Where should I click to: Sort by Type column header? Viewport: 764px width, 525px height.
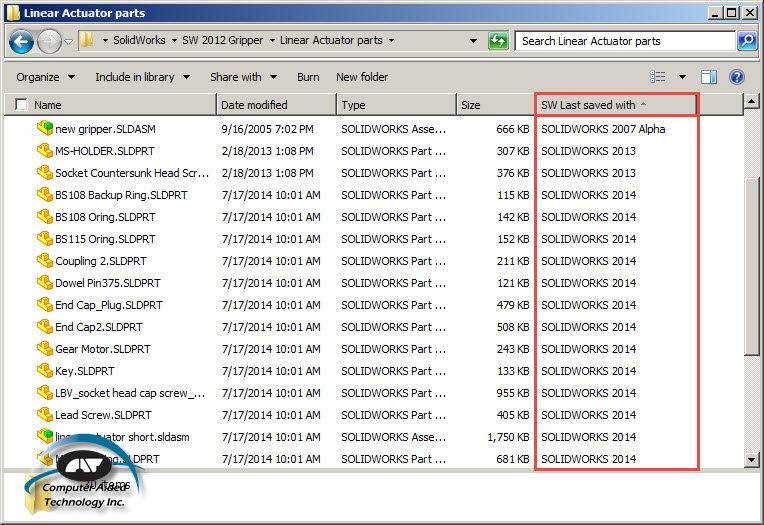[x=396, y=105]
